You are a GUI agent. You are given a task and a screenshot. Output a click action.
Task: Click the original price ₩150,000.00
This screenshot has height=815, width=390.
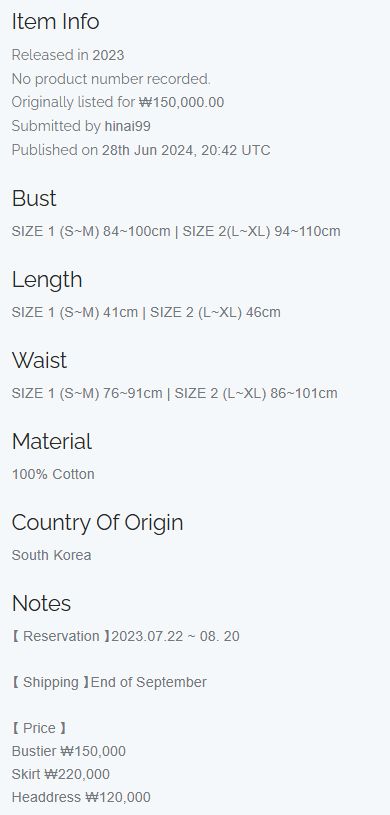181,102
